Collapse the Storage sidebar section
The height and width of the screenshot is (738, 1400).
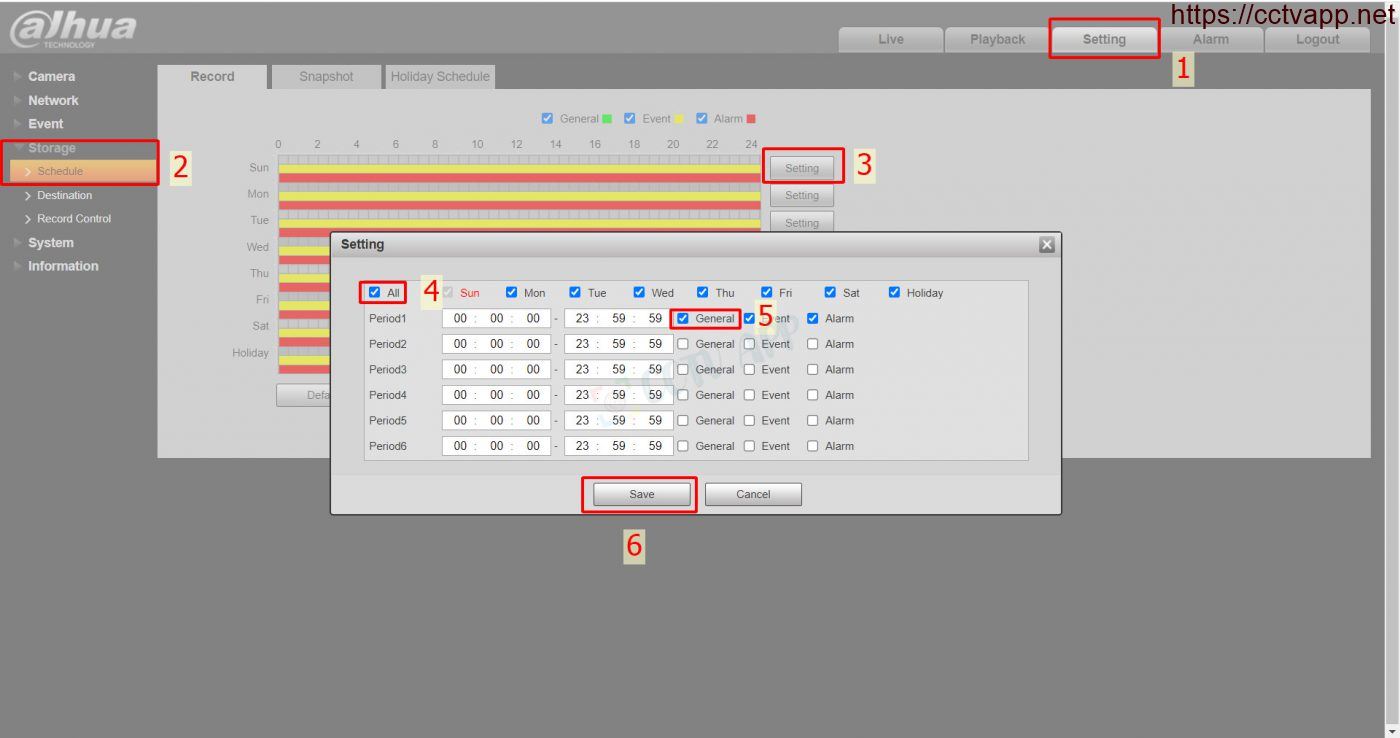51,148
